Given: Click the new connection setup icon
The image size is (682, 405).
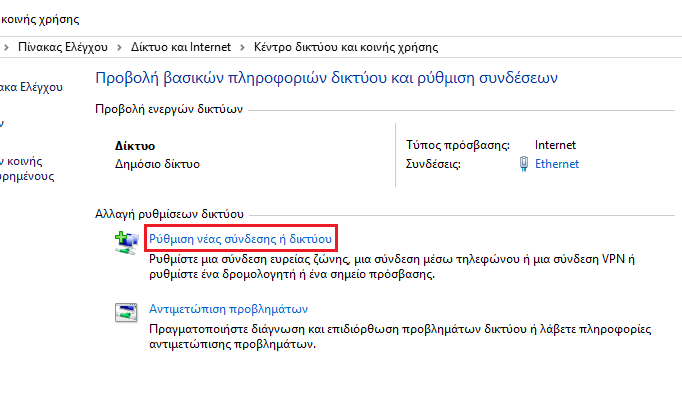Looking at the screenshot, I should pos(127,243).
